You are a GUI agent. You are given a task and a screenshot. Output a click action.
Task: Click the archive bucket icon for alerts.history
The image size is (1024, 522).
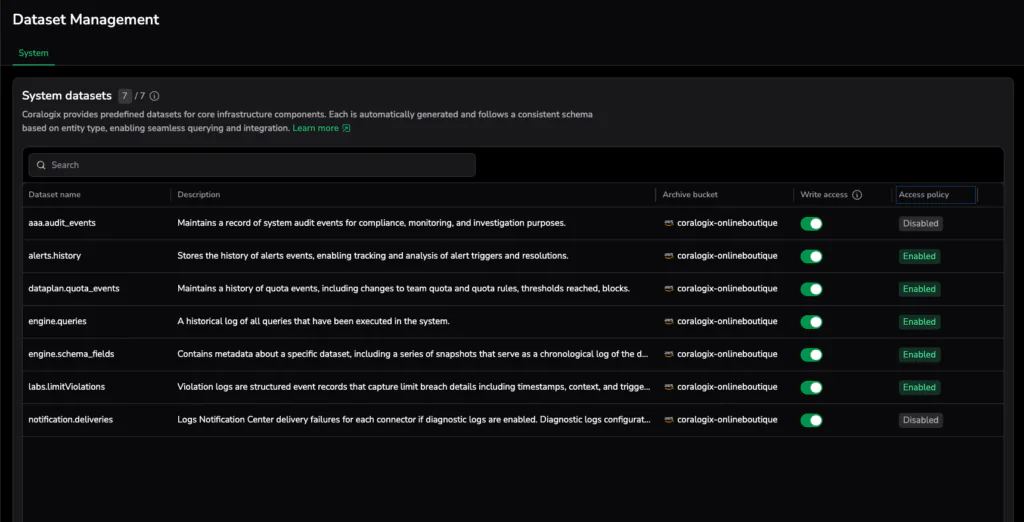coord(668,256)
